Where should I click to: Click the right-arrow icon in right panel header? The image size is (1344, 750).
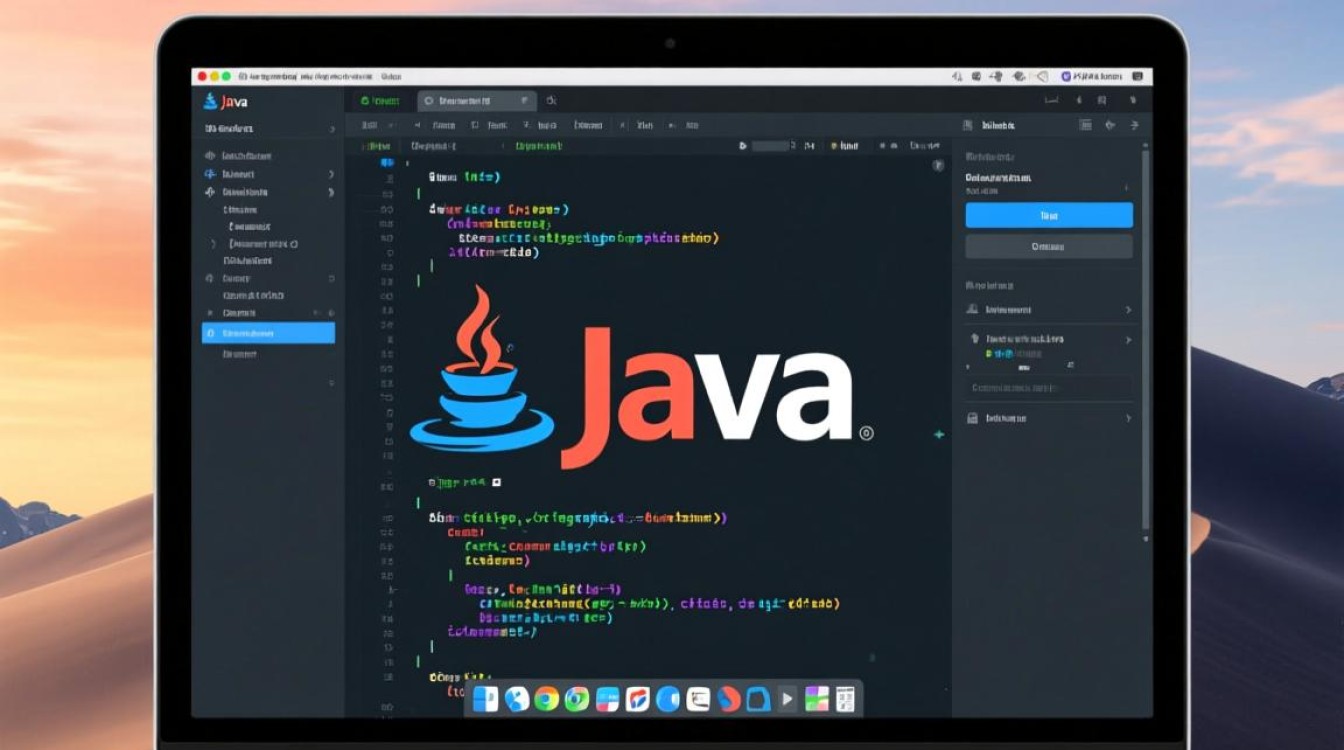click(x=1134, y=126)
